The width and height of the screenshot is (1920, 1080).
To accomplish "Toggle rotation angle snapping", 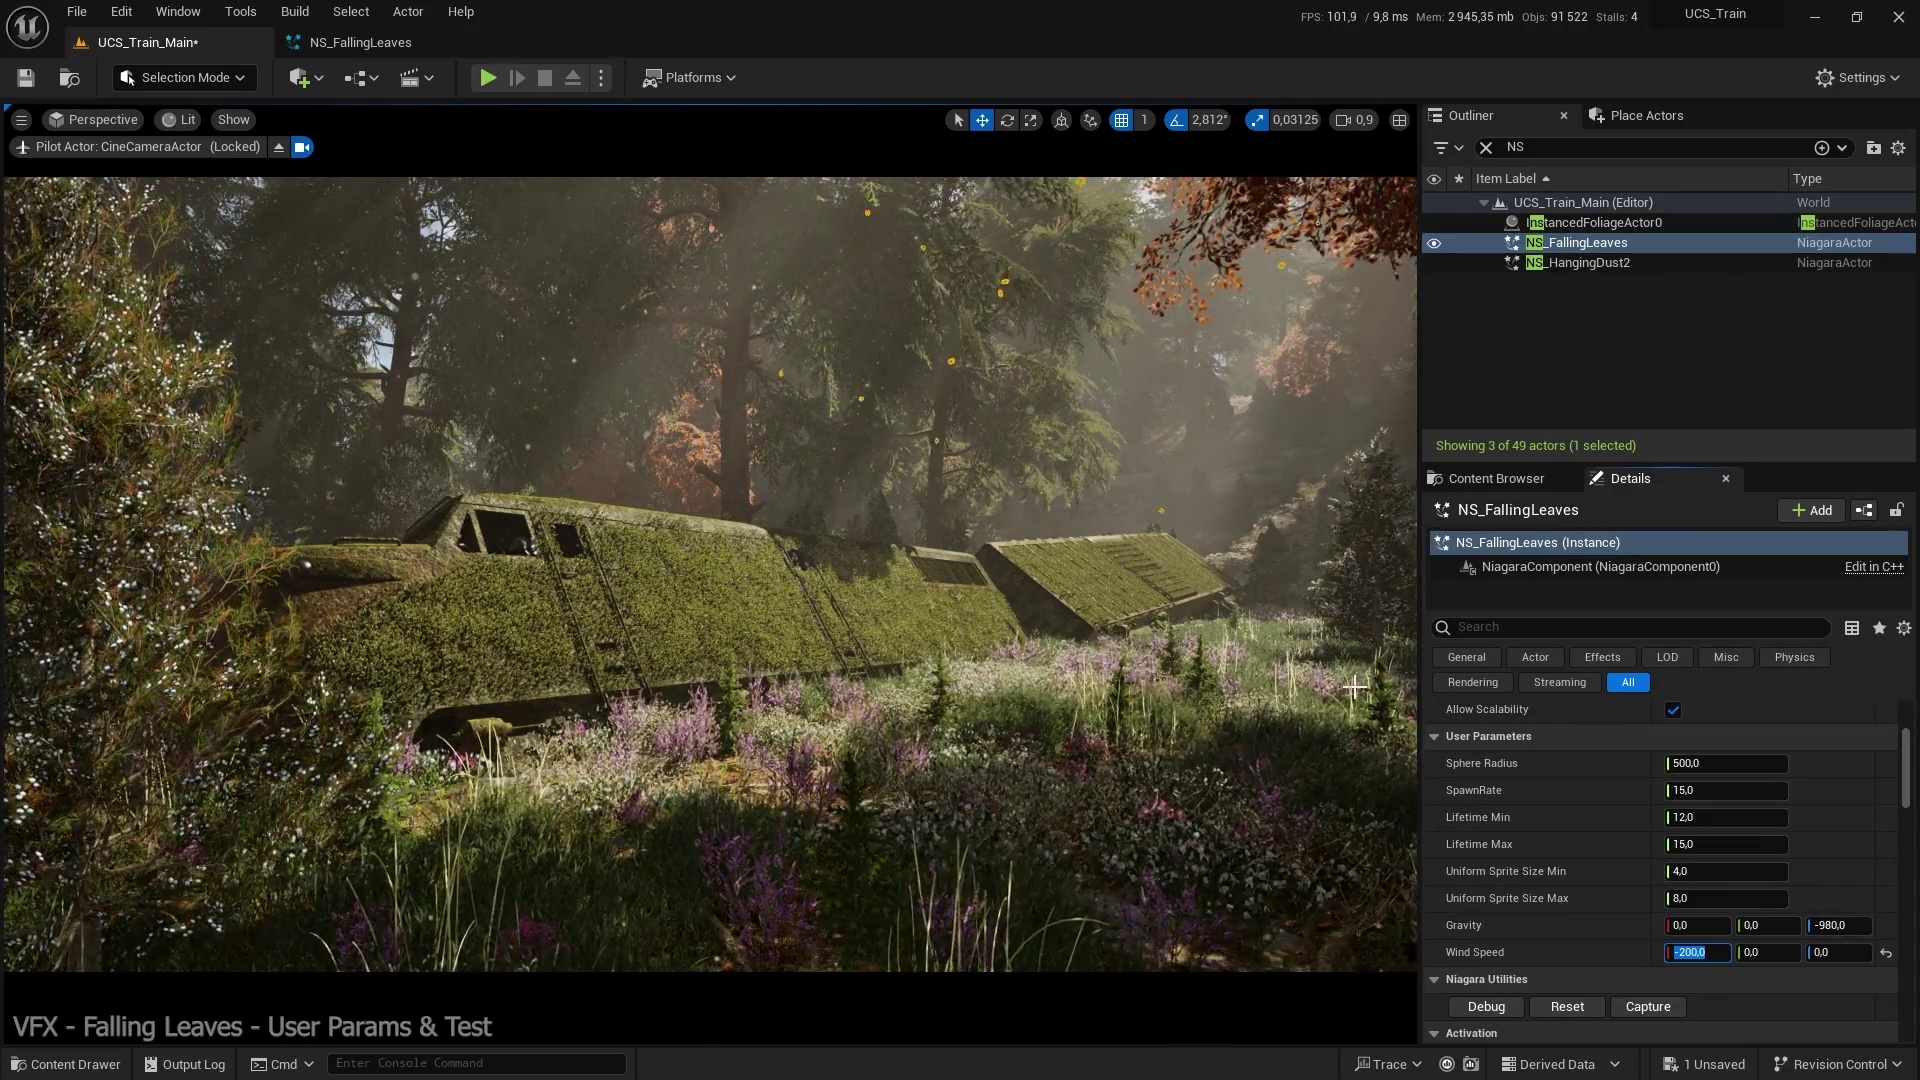I will point(1176,120).
